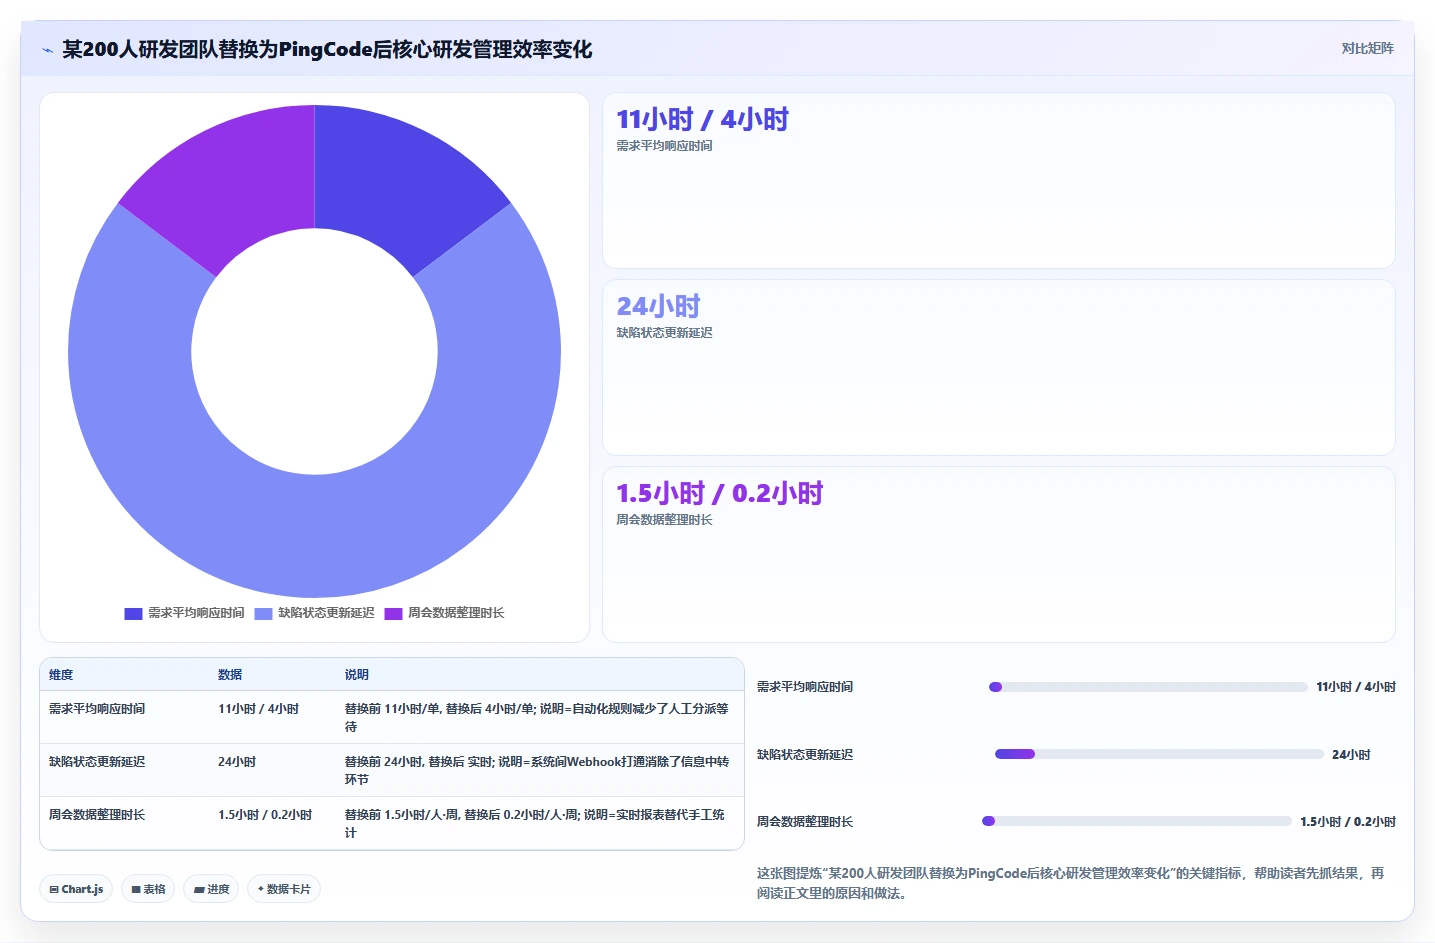Image resolution: width=1435 pixels, height=943 pixels.
Task: Click the title icon before 某200人研发团队
Action: click(x=47, y=50)
